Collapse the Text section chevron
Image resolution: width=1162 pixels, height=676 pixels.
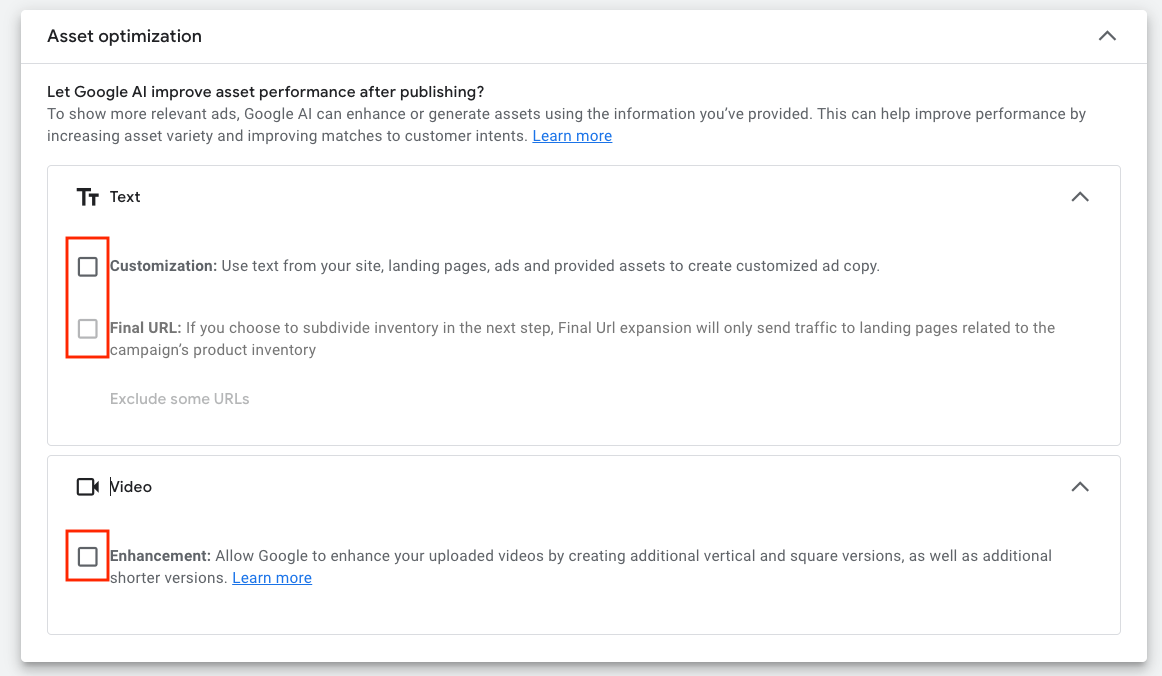tap(1080, 197)
